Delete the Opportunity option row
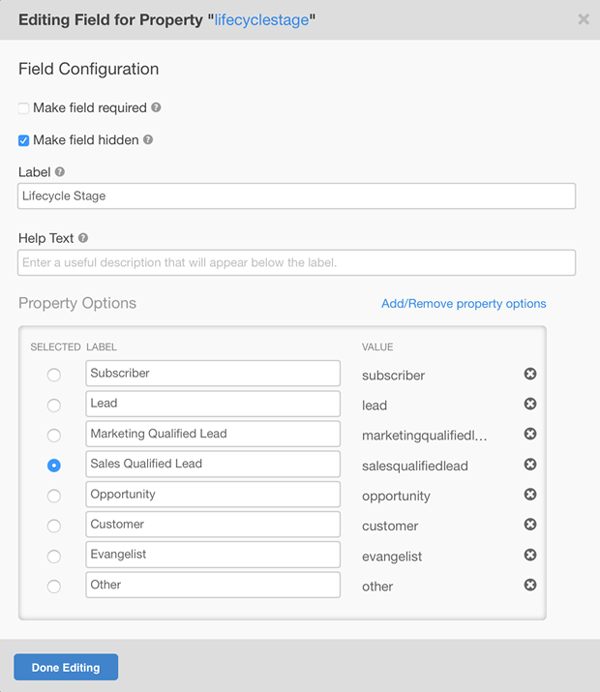This screenshot has width=600, height=692. tap(530, 495)
